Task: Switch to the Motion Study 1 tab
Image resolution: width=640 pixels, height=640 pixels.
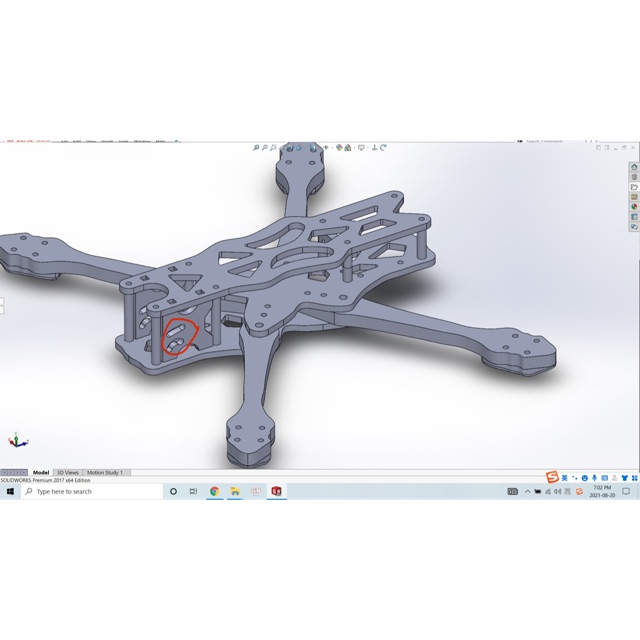Action: tap(104, 472)
